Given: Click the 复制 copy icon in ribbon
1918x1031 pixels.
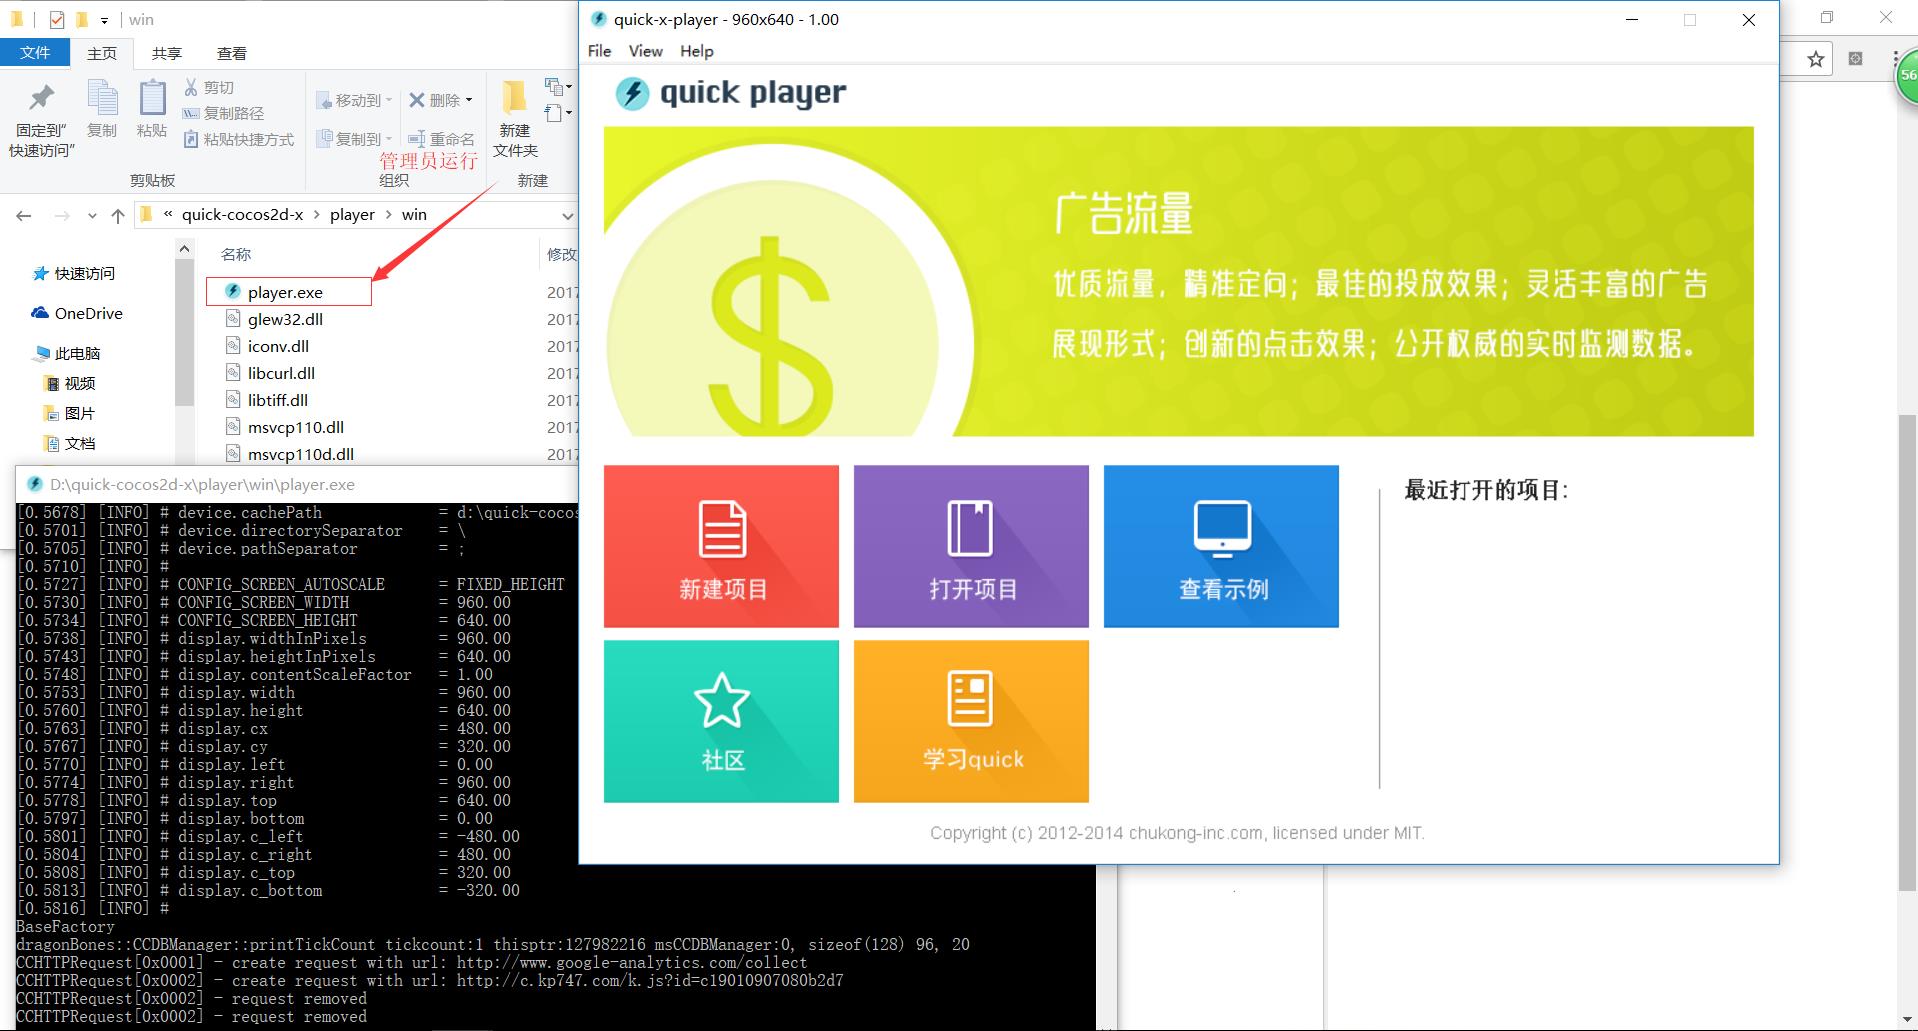Looking at the screenshot, I should tap(102, 99).
